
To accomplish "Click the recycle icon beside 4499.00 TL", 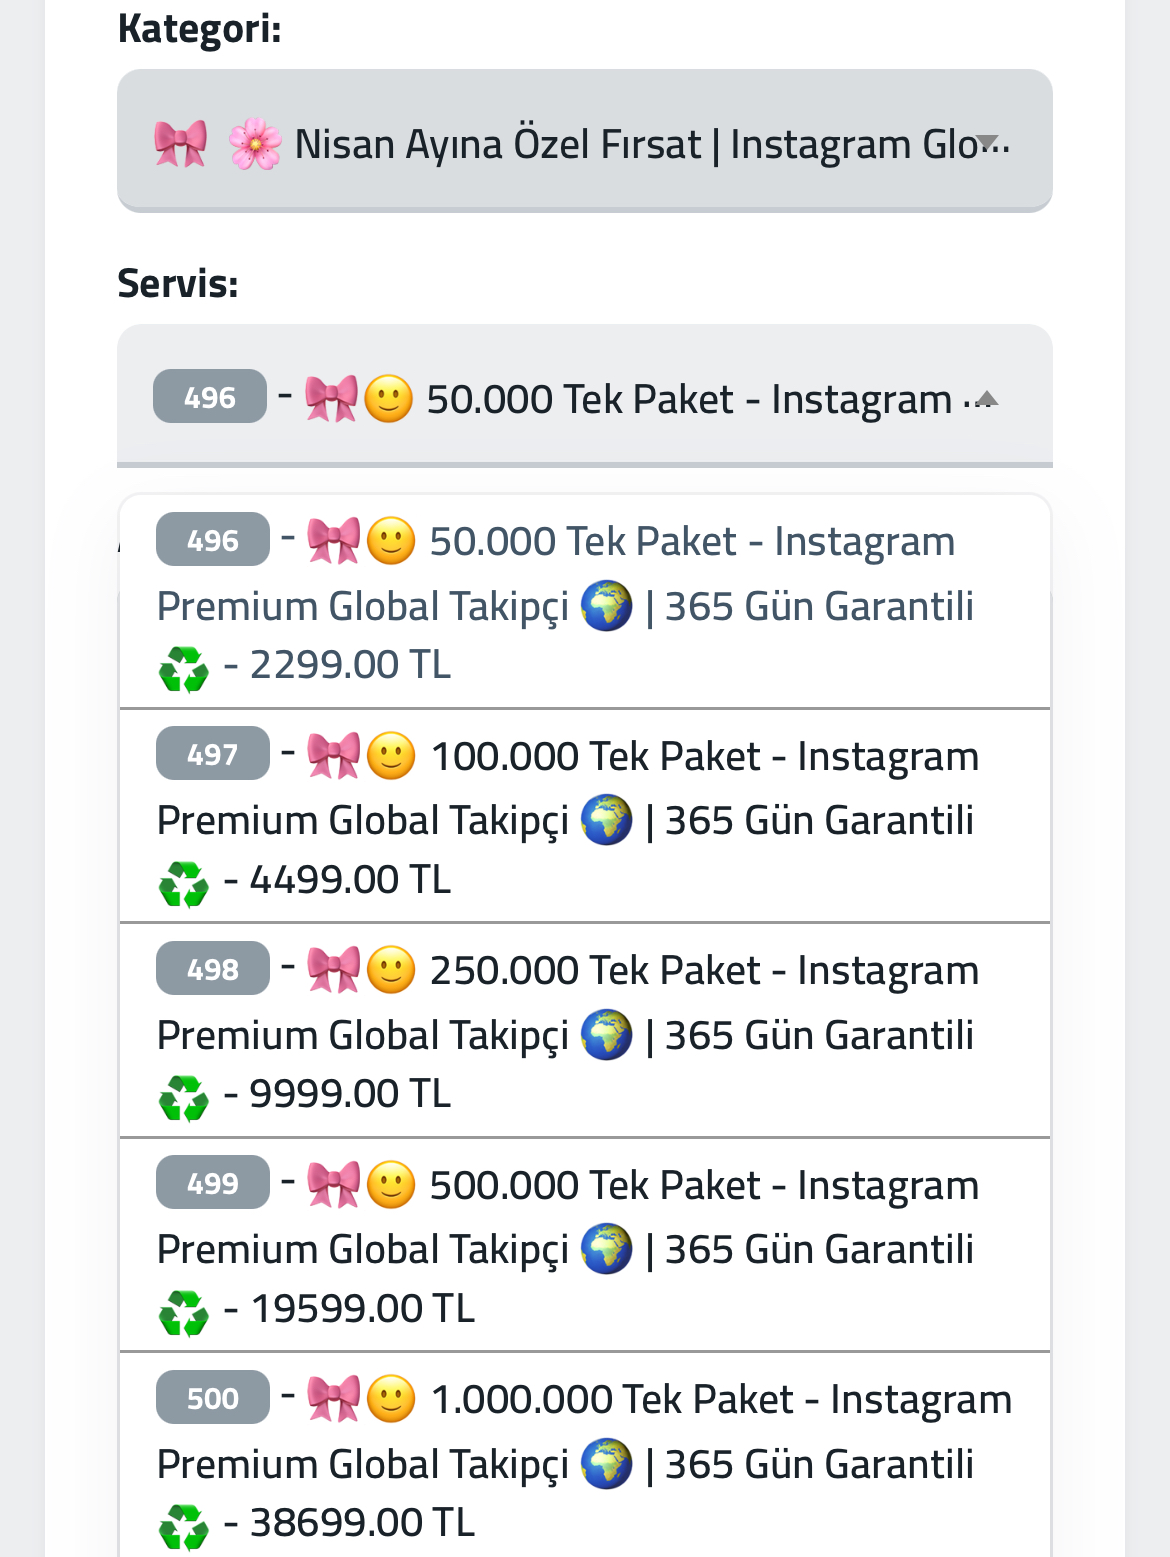I will coord(184,883).
